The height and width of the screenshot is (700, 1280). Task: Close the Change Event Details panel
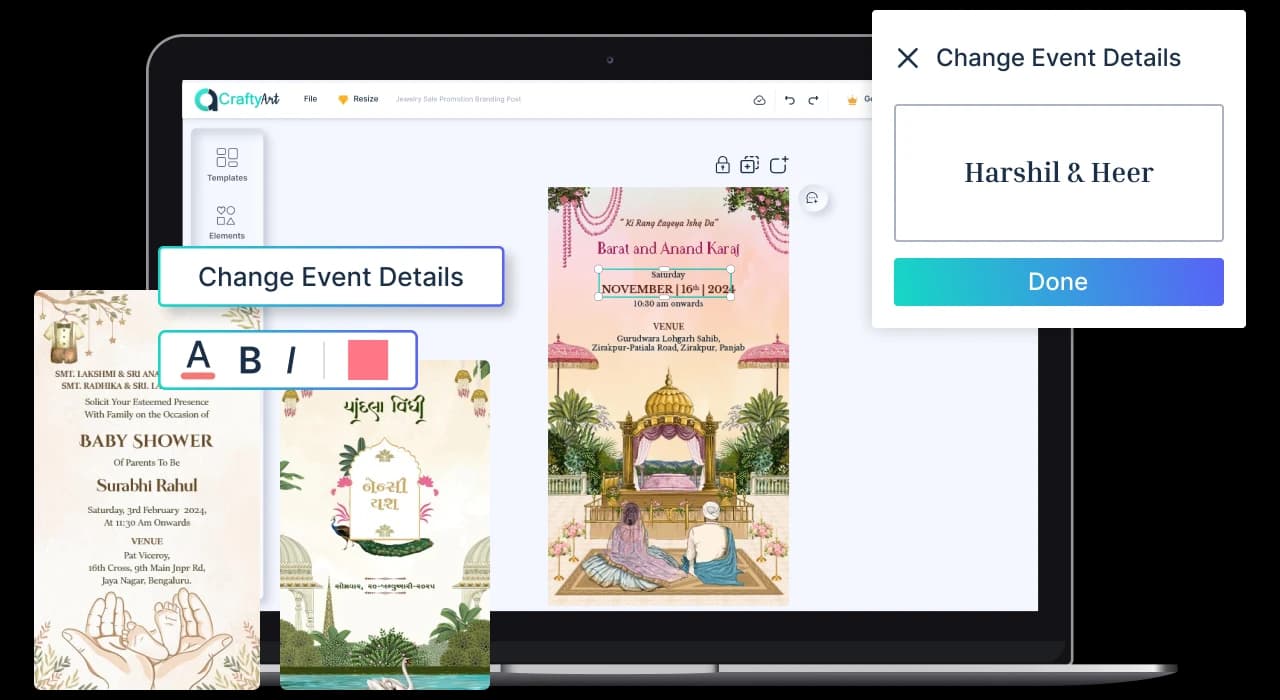[907, 58]
